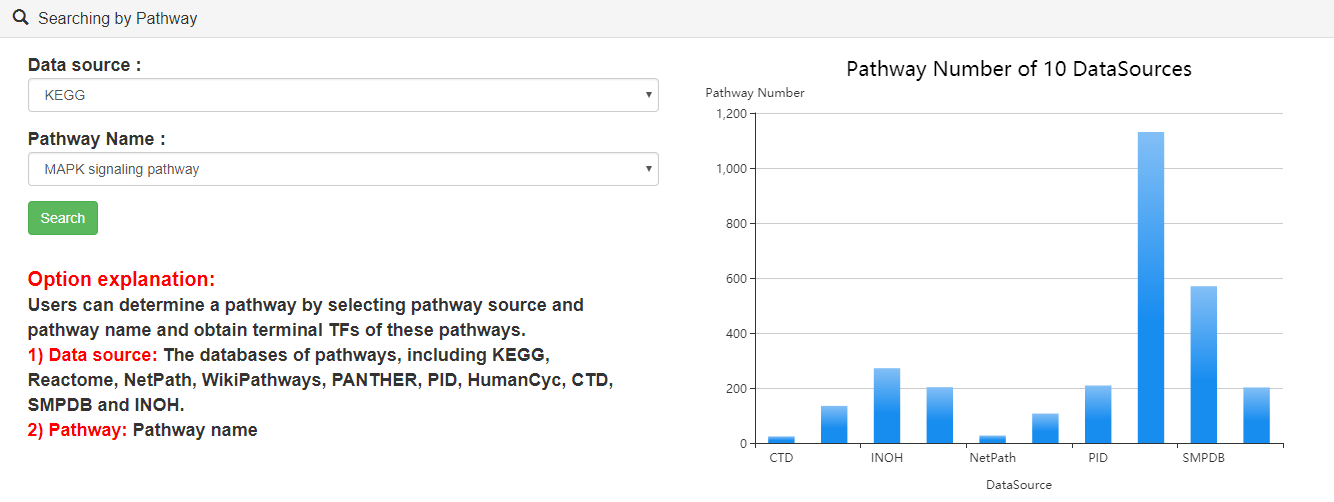This screenshot has height=502, width=1334.
Task: Click the bar between CTD and INOH
Action: (x=834, y=424)
